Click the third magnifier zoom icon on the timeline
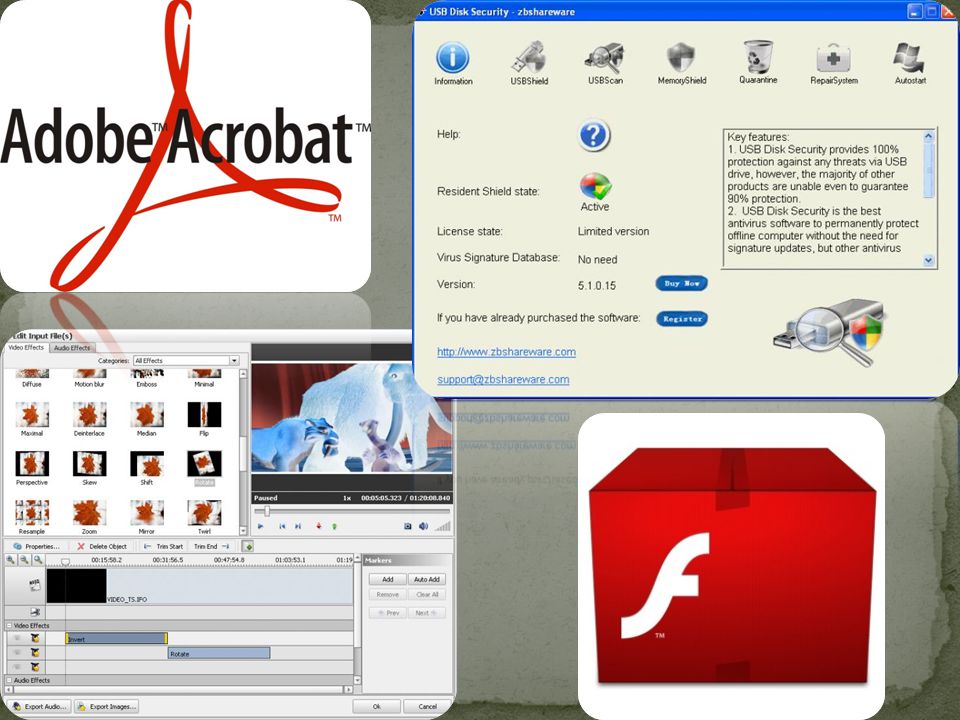 tap(38, 560)
